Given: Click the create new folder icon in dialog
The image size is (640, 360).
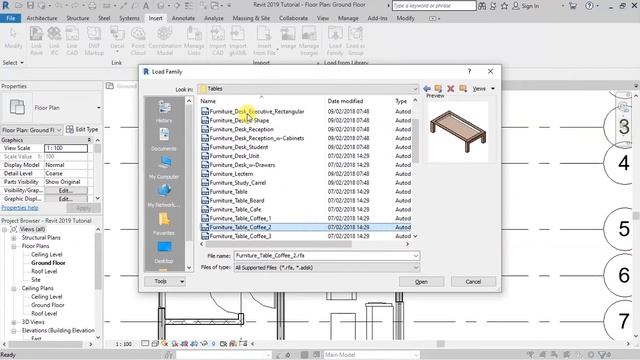Looking at the screenshot, I should tap(463, 88).
